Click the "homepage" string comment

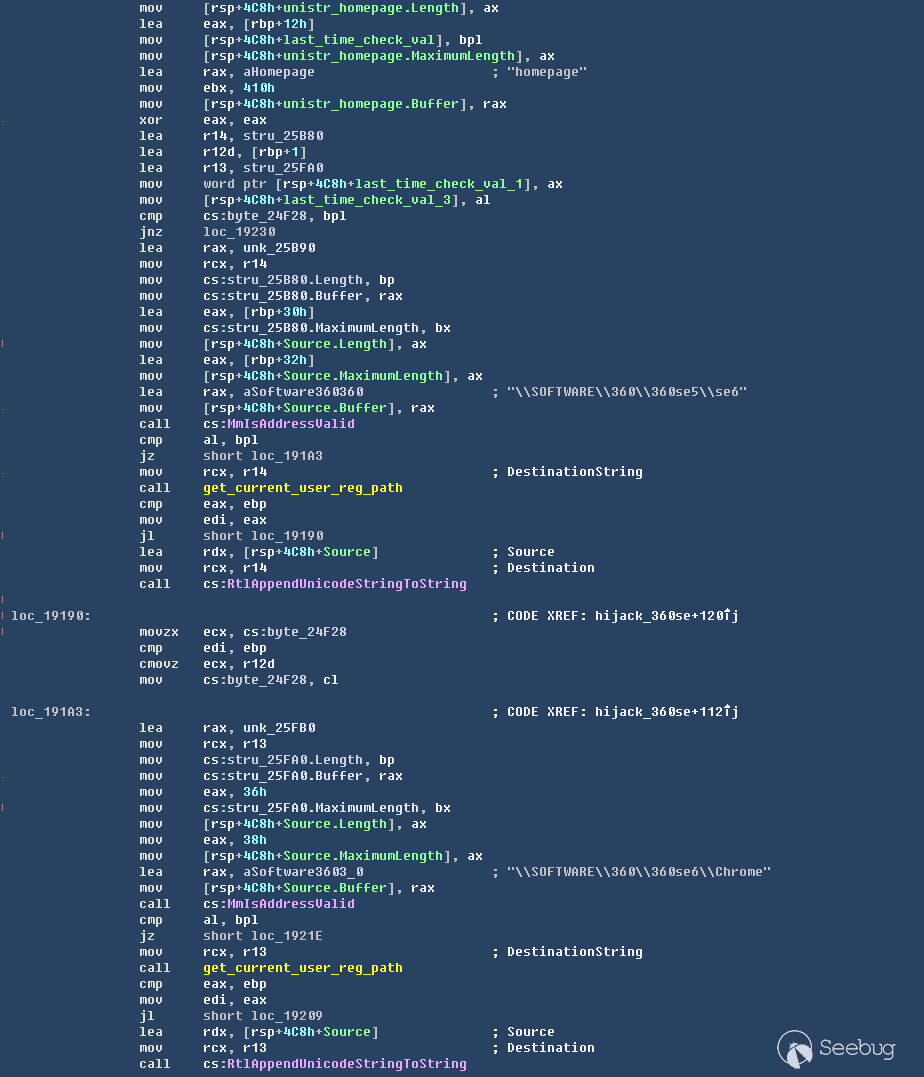(x=547, y=72)
